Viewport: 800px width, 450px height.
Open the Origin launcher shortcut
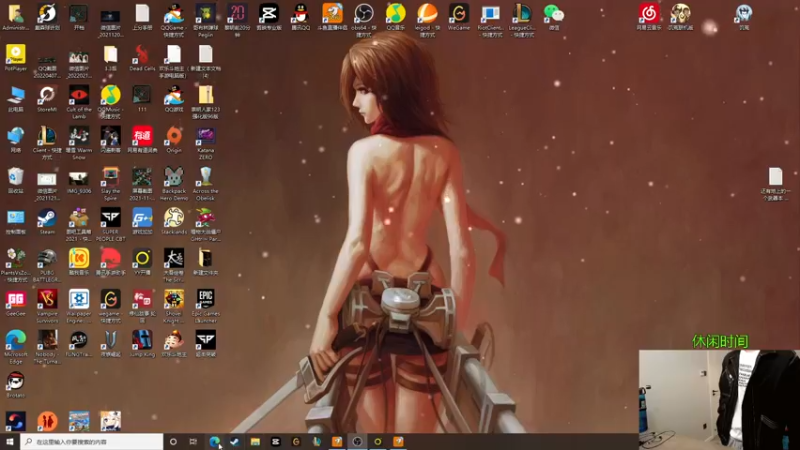point(173,140)
